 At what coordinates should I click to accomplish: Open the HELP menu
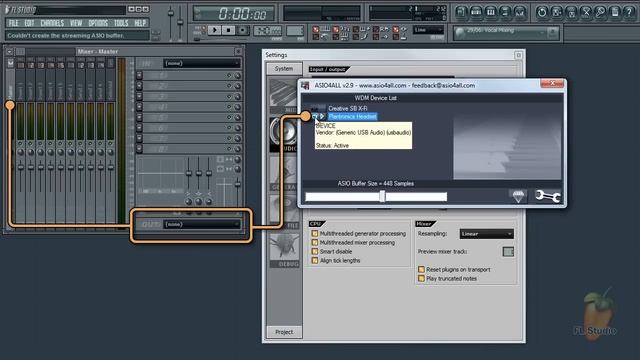140,23
